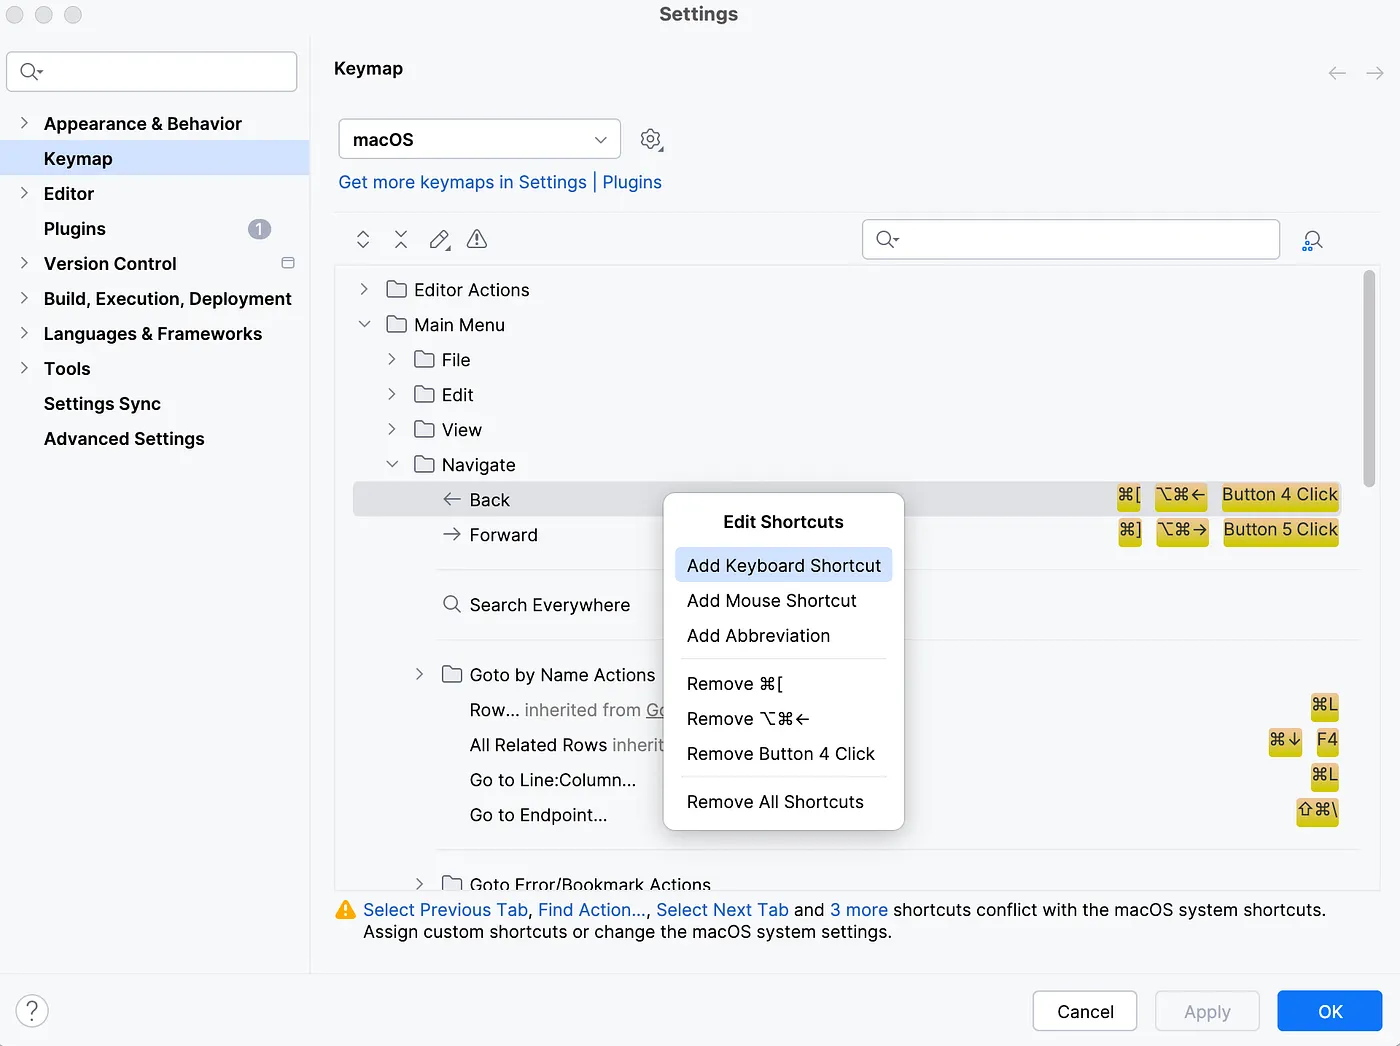This screenshot has width=1400, height=1046.
Task: Show keymap conflicts via the warning triangle icon
Action: click(x=477, y=239)
